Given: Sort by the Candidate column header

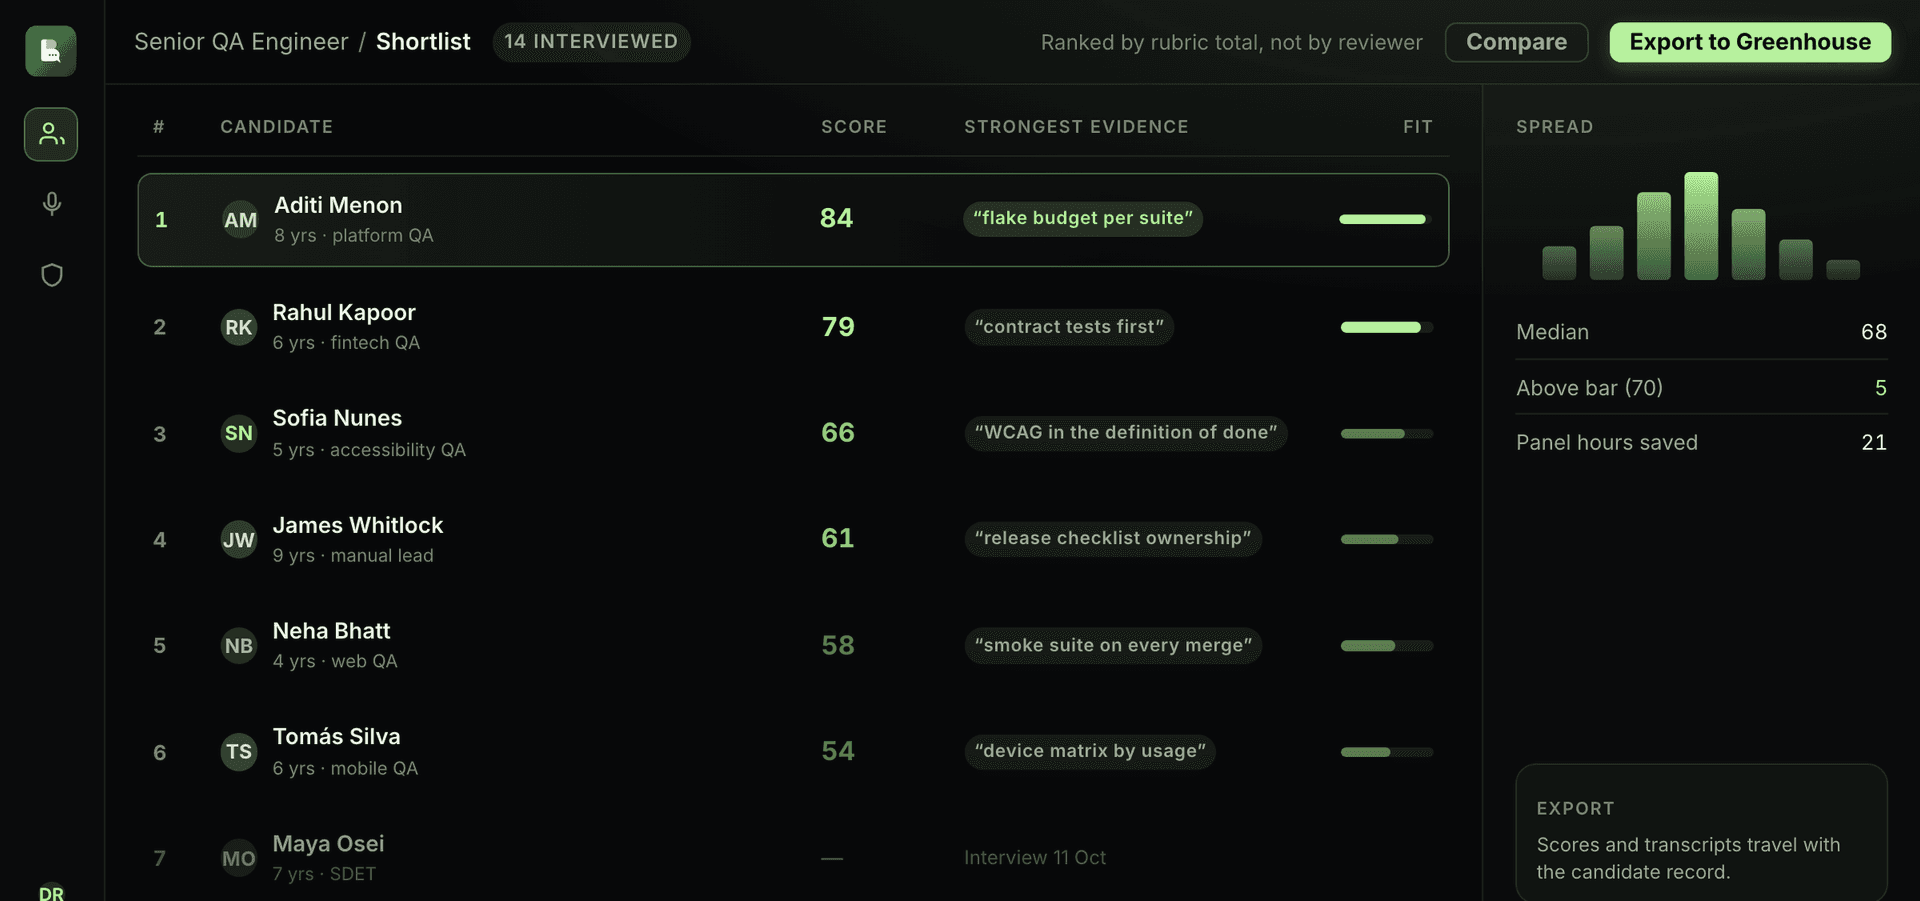Looking at the screenshot, I should point(277,127).
